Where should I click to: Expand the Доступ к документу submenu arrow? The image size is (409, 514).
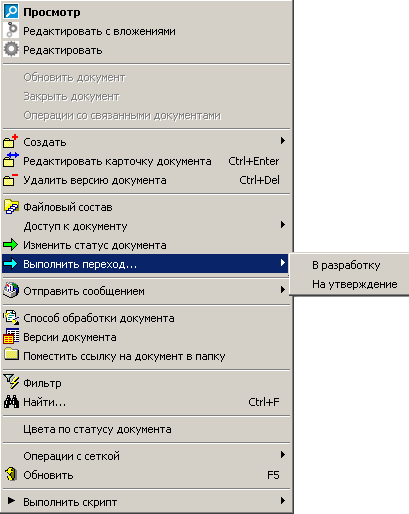click(x=283, y=225)
